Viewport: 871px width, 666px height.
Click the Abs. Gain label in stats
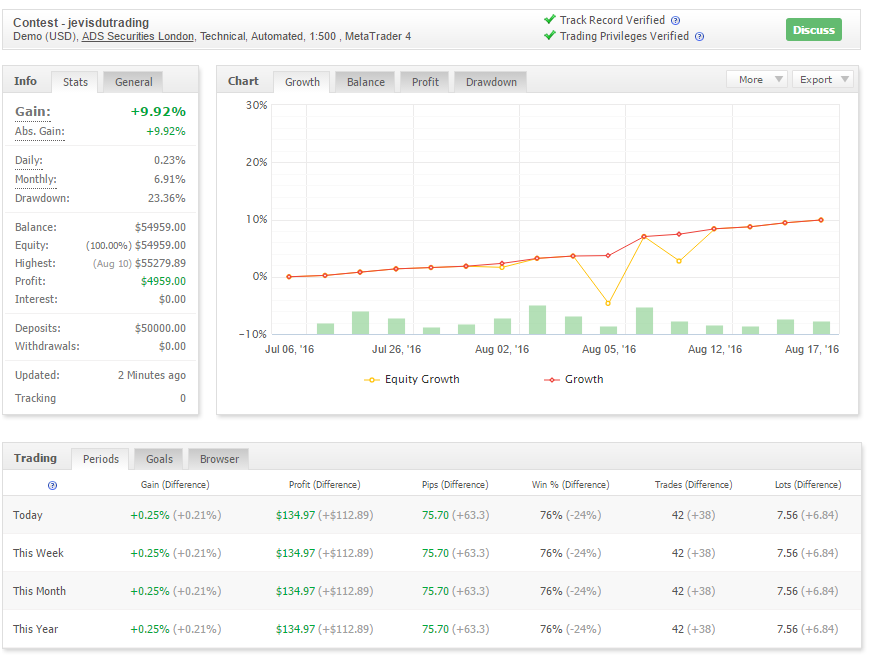(39, 132)
